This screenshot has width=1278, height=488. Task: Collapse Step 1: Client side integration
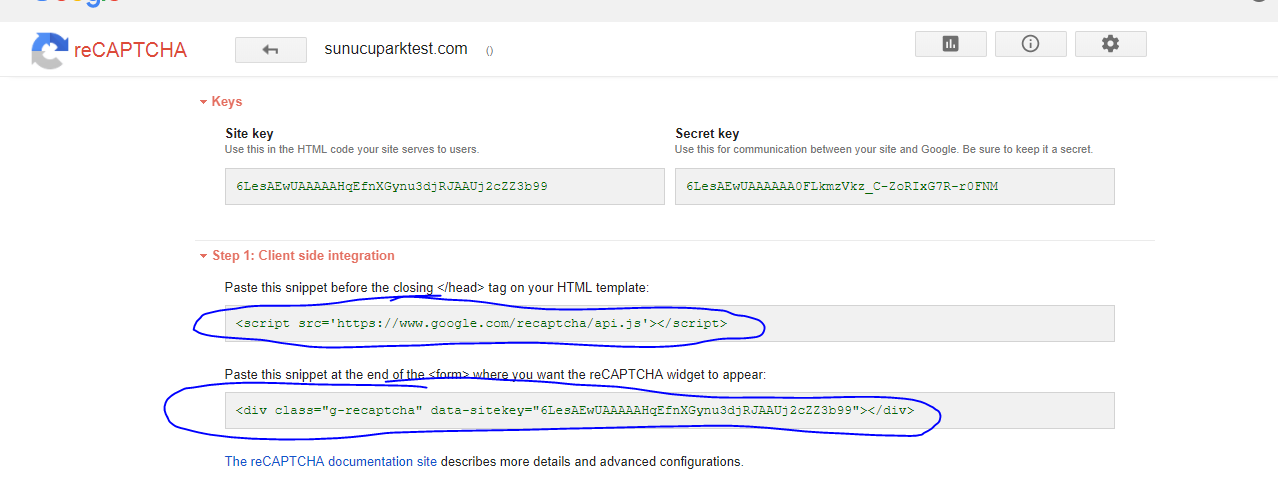coord(297,256)
